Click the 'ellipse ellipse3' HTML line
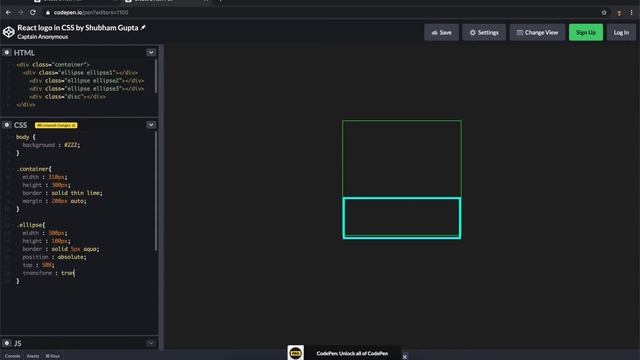This screenshot has height=360, width=640. tap(87, 89)
